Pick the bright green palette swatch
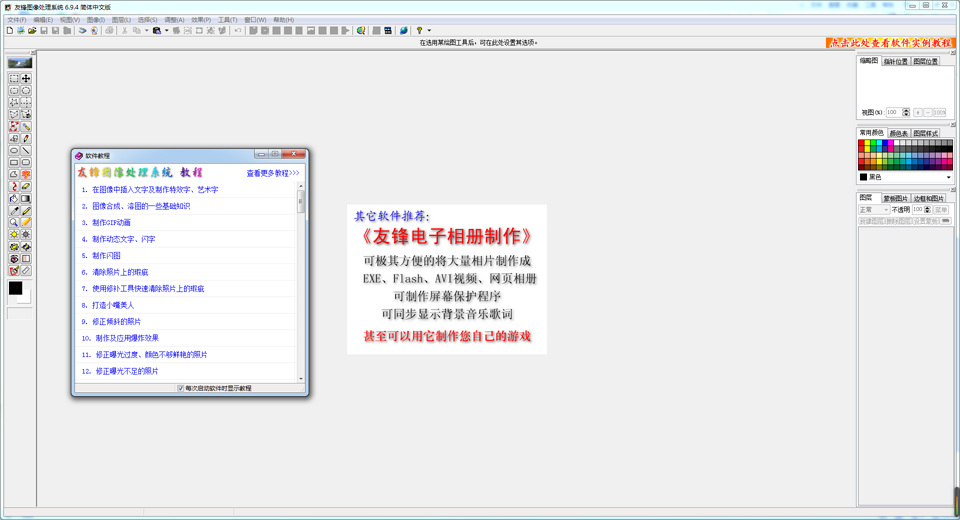 [x=873, y=143]
